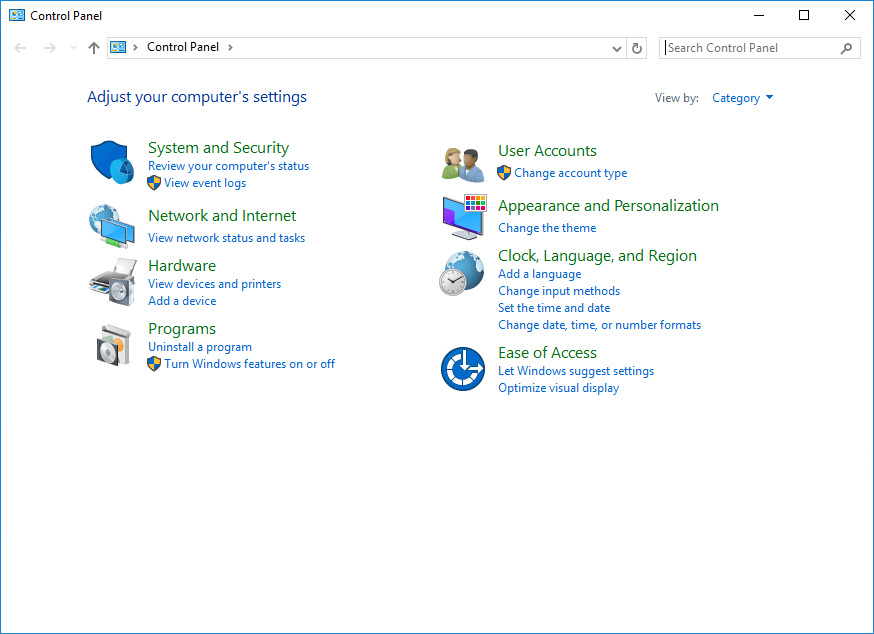874x634 pixels.
Task: Refresh the Control Panel address bar
Action: (x=638, y=48)
